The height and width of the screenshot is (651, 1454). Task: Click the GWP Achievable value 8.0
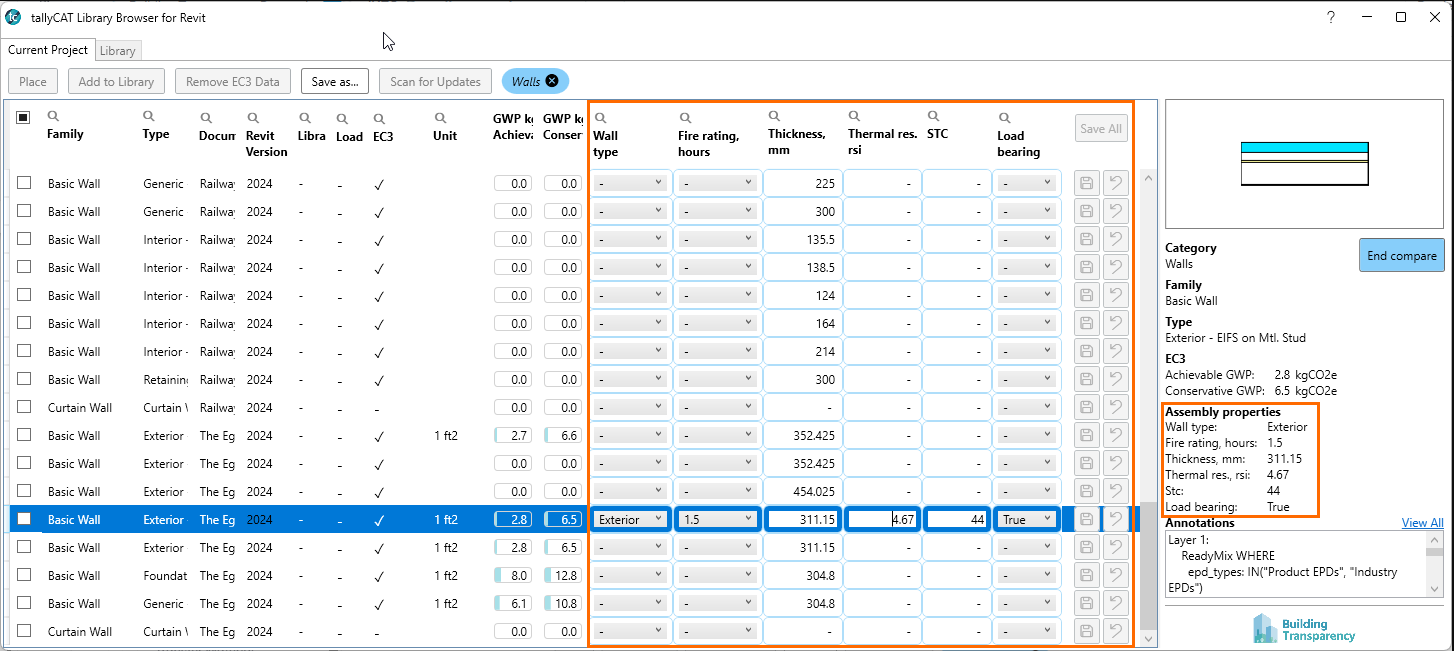(513, 575)
